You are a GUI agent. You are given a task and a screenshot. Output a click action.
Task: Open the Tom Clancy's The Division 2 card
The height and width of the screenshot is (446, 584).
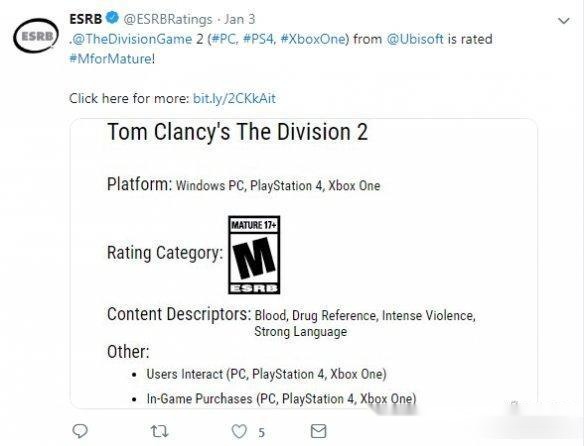click(304, 263)
